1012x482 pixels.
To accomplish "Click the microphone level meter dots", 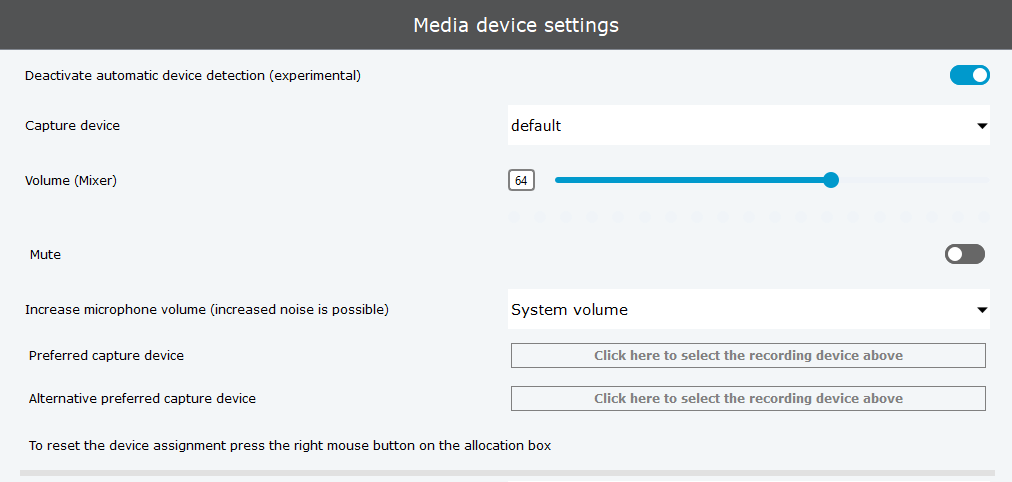I will (750, 215).
